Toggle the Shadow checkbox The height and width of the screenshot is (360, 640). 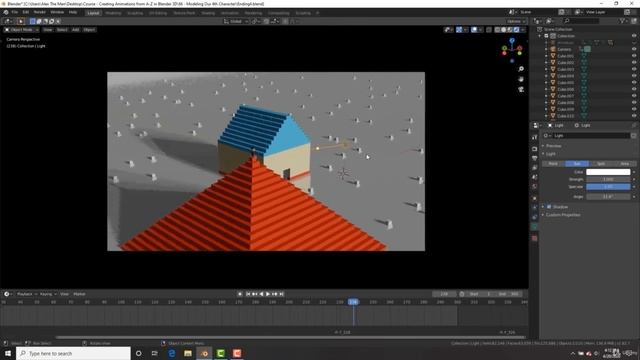click(x=549, y=207)
